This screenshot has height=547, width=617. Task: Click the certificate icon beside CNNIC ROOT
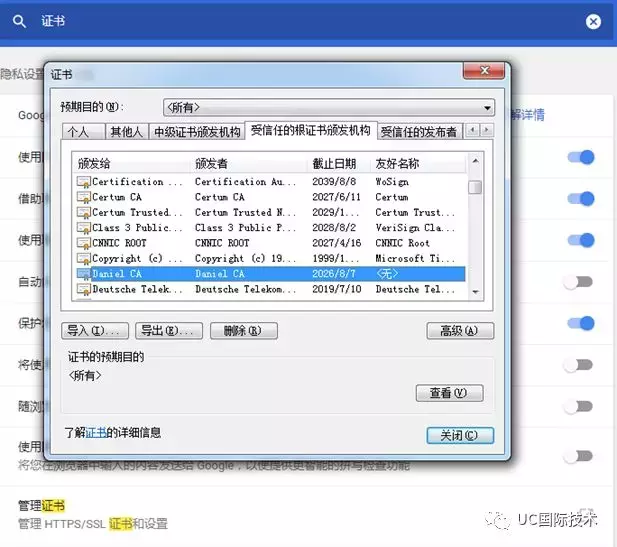click(83, 243)
